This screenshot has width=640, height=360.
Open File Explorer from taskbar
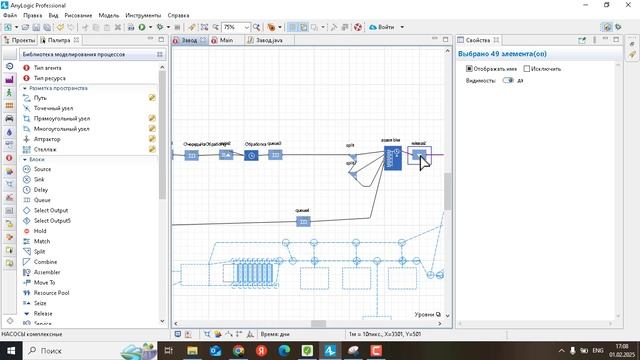[192, 351]
